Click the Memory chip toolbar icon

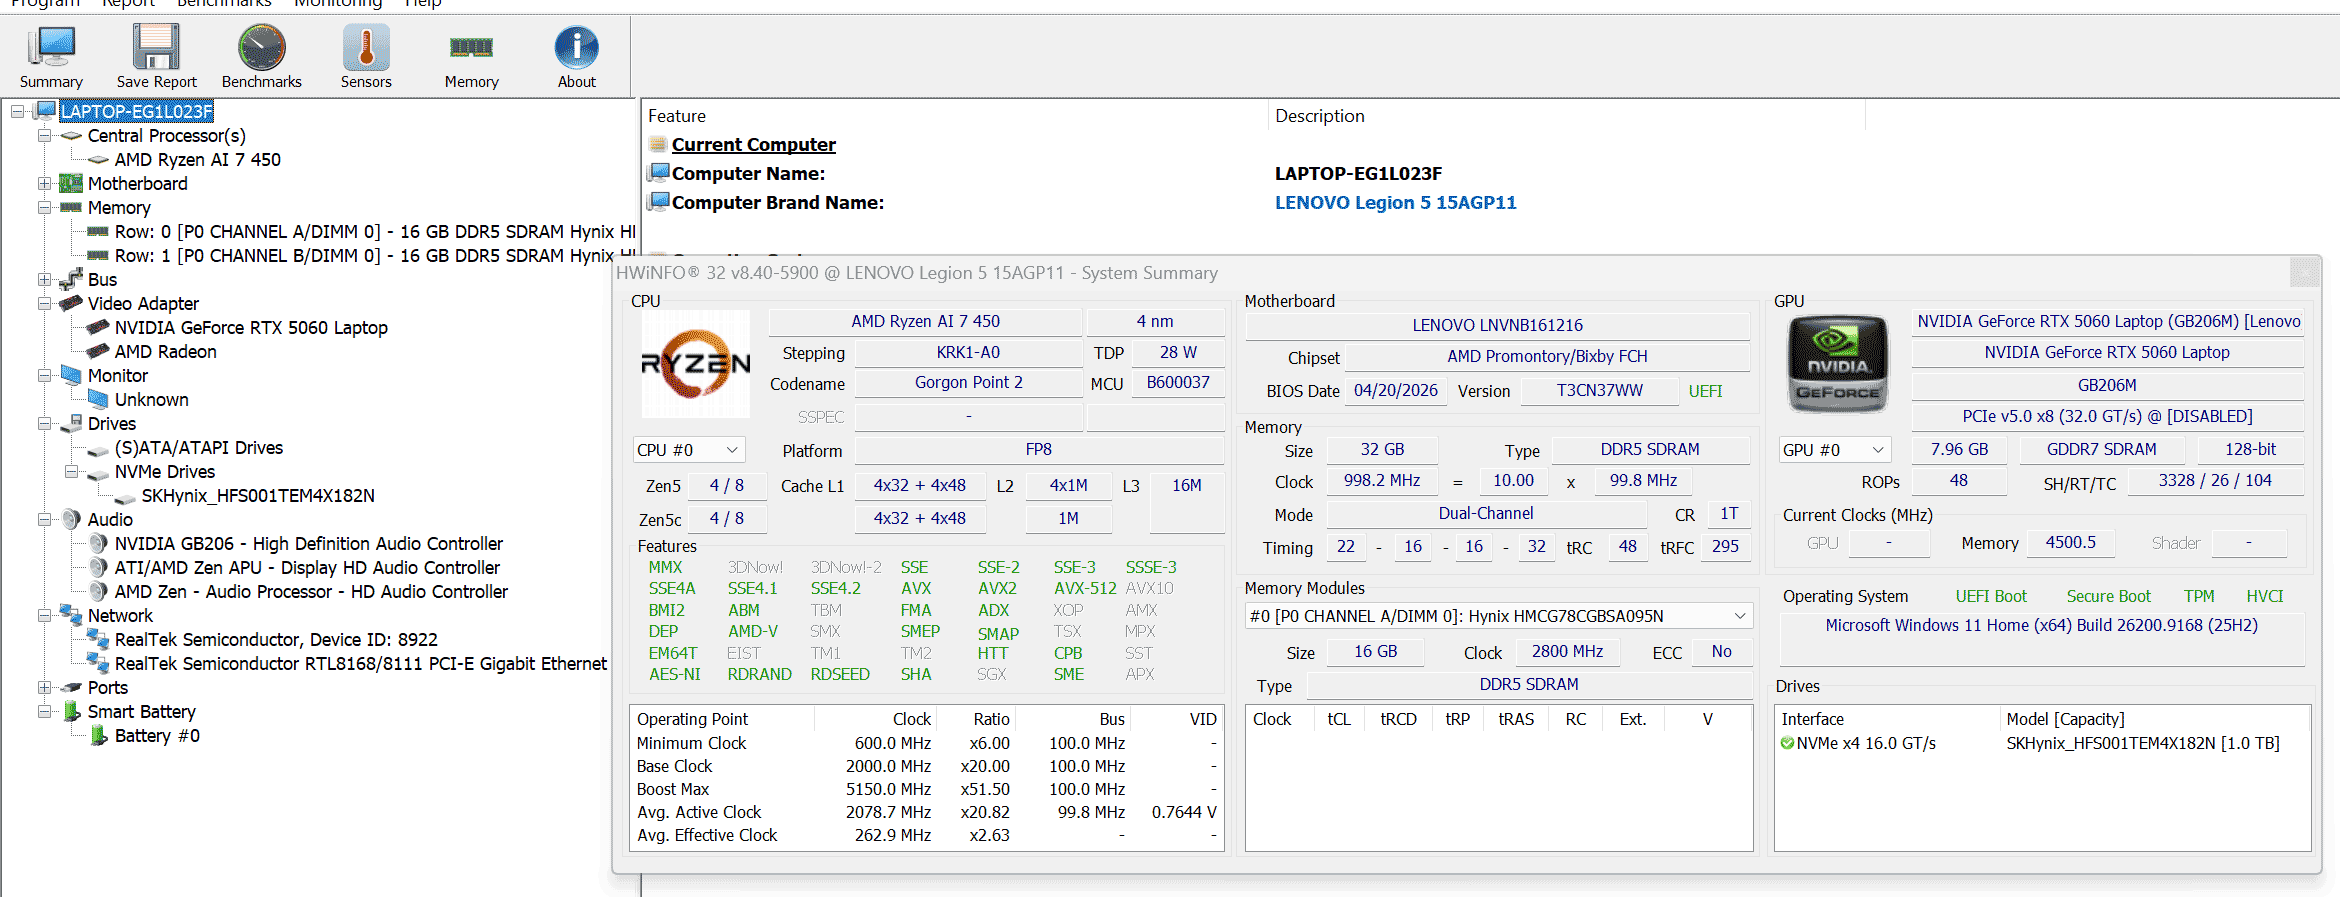click(471, 47)
